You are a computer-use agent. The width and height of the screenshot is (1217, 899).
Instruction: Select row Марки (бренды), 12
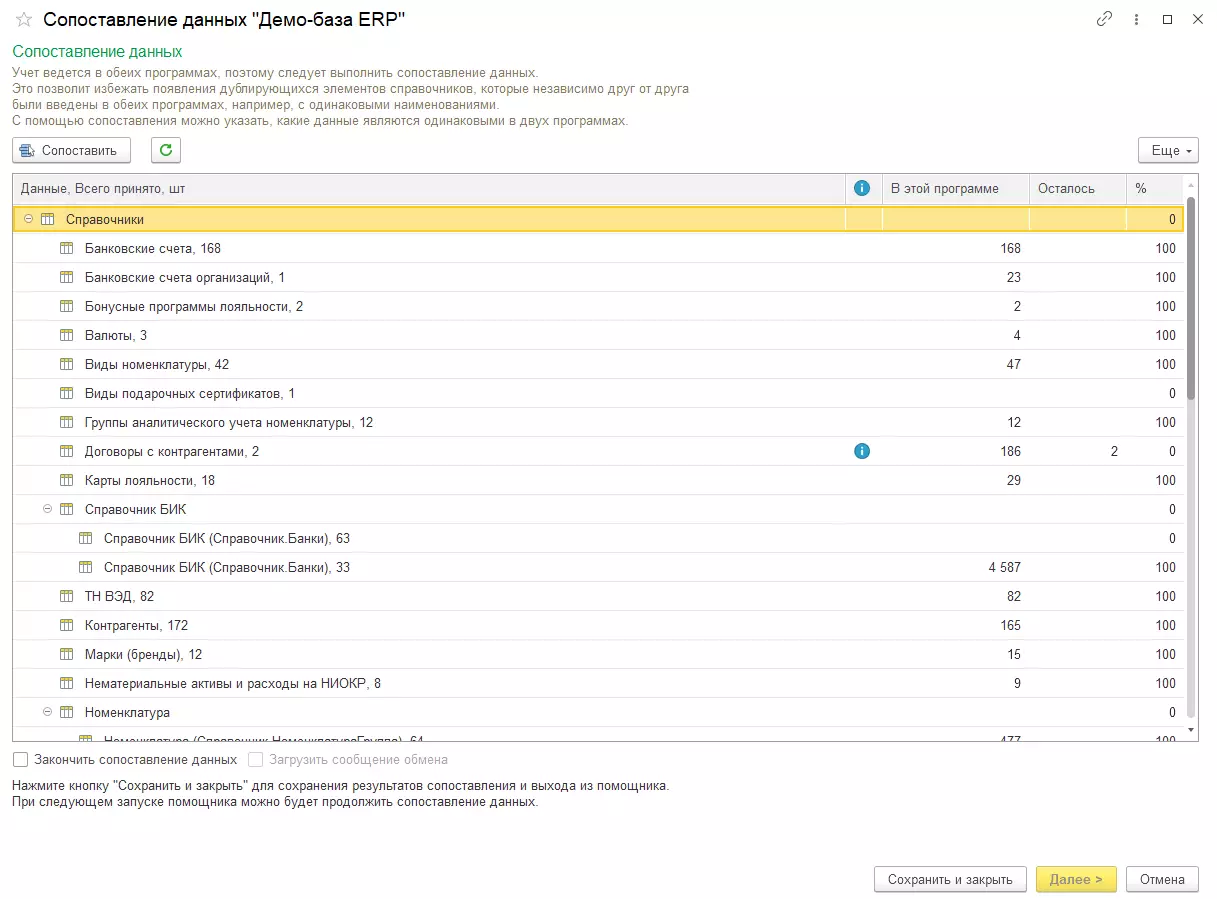pos(598,654)
